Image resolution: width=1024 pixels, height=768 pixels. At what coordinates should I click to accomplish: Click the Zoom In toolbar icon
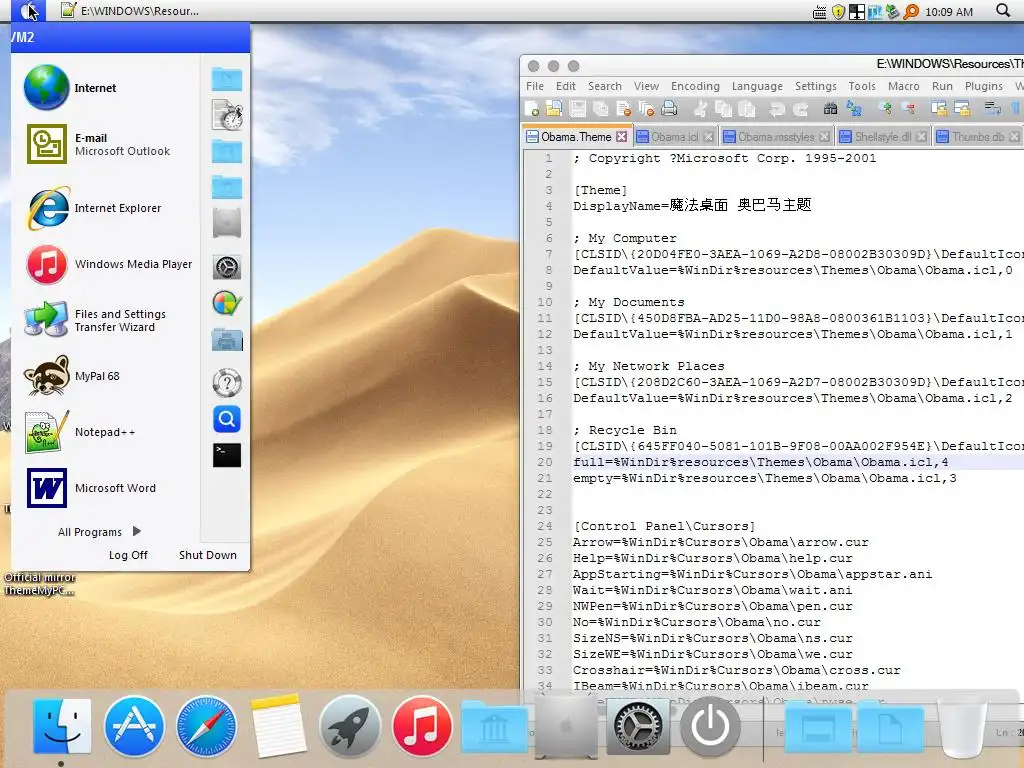coord(885,108)
